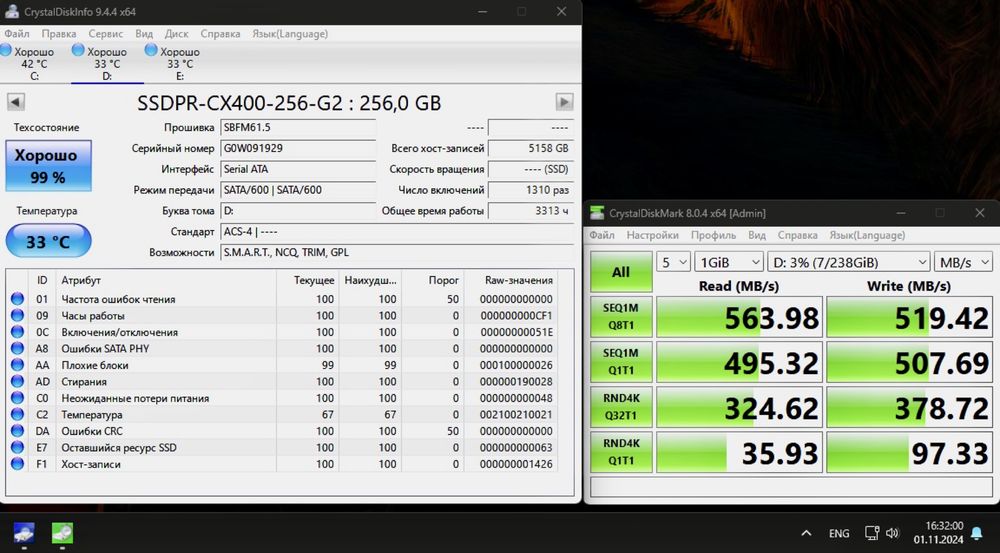Open Профиль menu in CrystalDiskMark
The image size is (1000, 553).
pyautogui.click(x=713, y=235)
